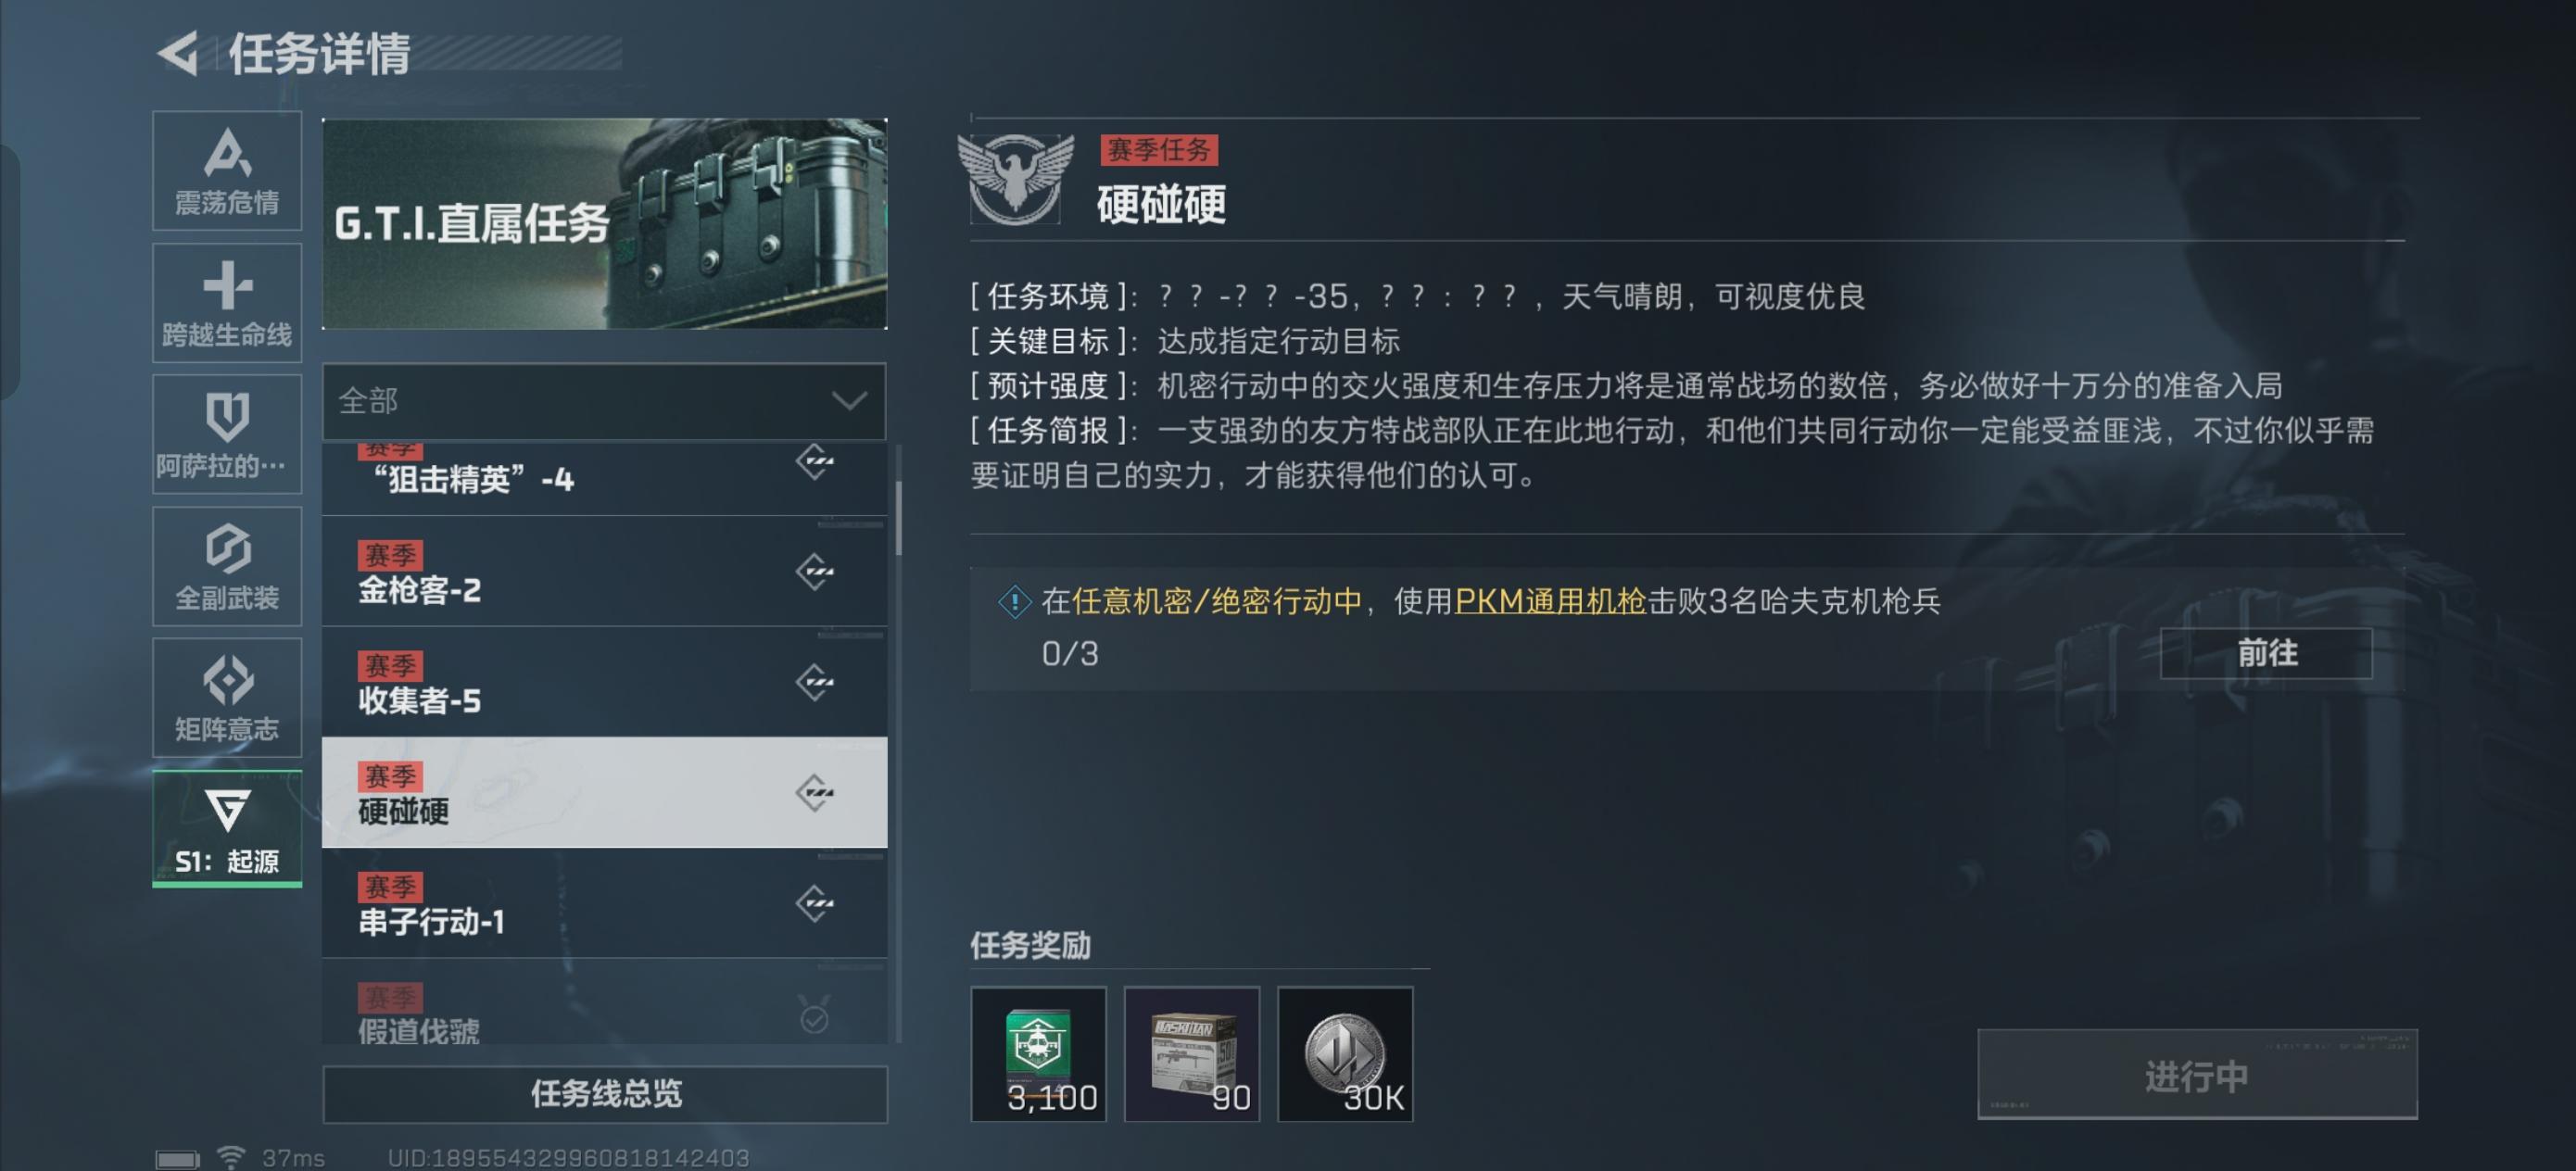
Task: Click the 3,100 green helicopter reward icon
Action: click(x=1038, y=1054)
